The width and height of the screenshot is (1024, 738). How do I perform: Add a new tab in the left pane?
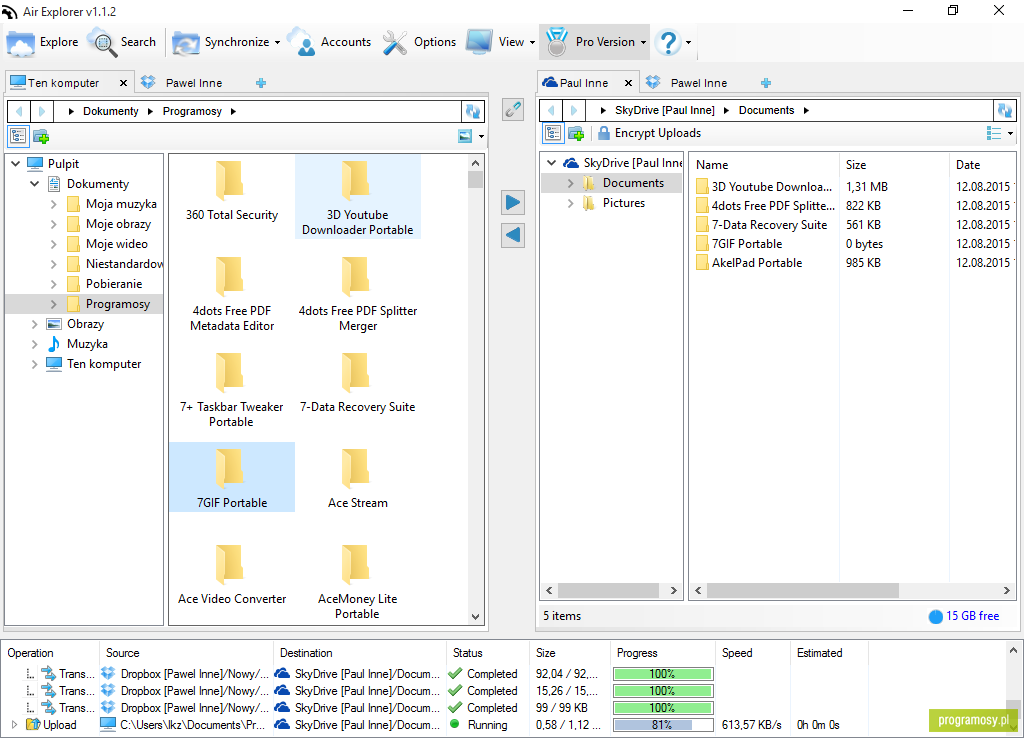(261, 83)
